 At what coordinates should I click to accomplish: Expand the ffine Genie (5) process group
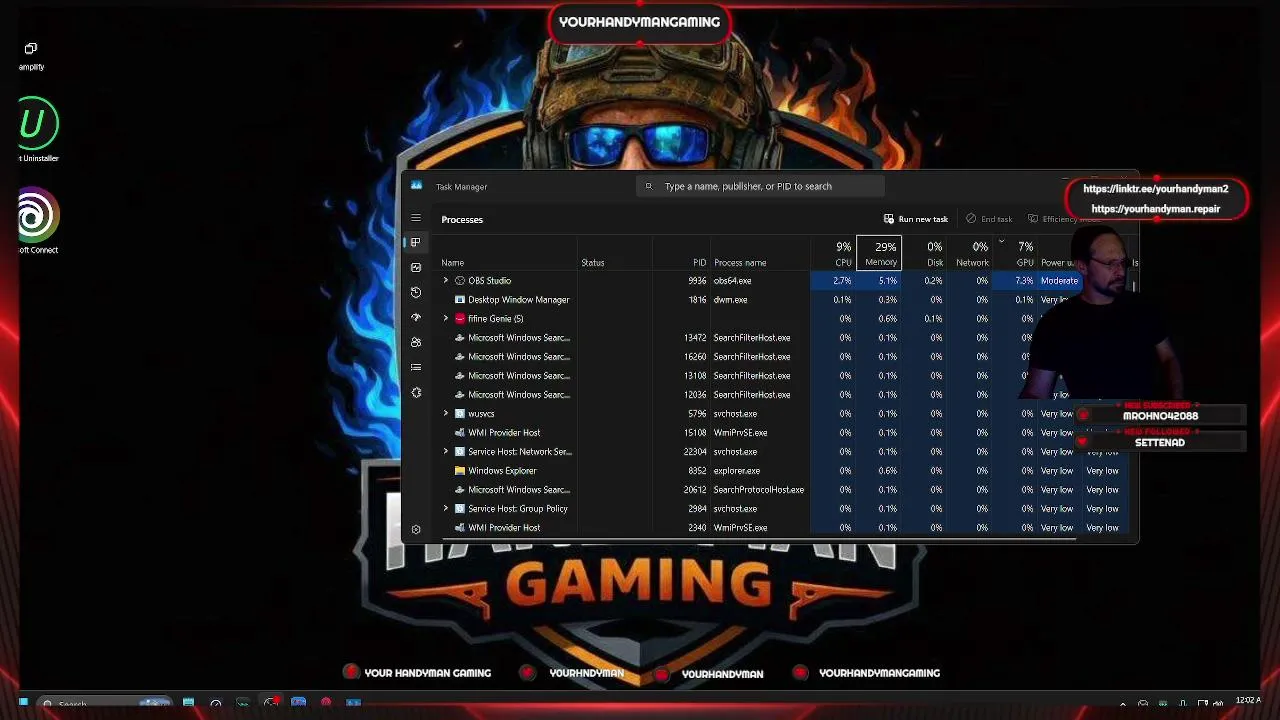click(446, 318)
